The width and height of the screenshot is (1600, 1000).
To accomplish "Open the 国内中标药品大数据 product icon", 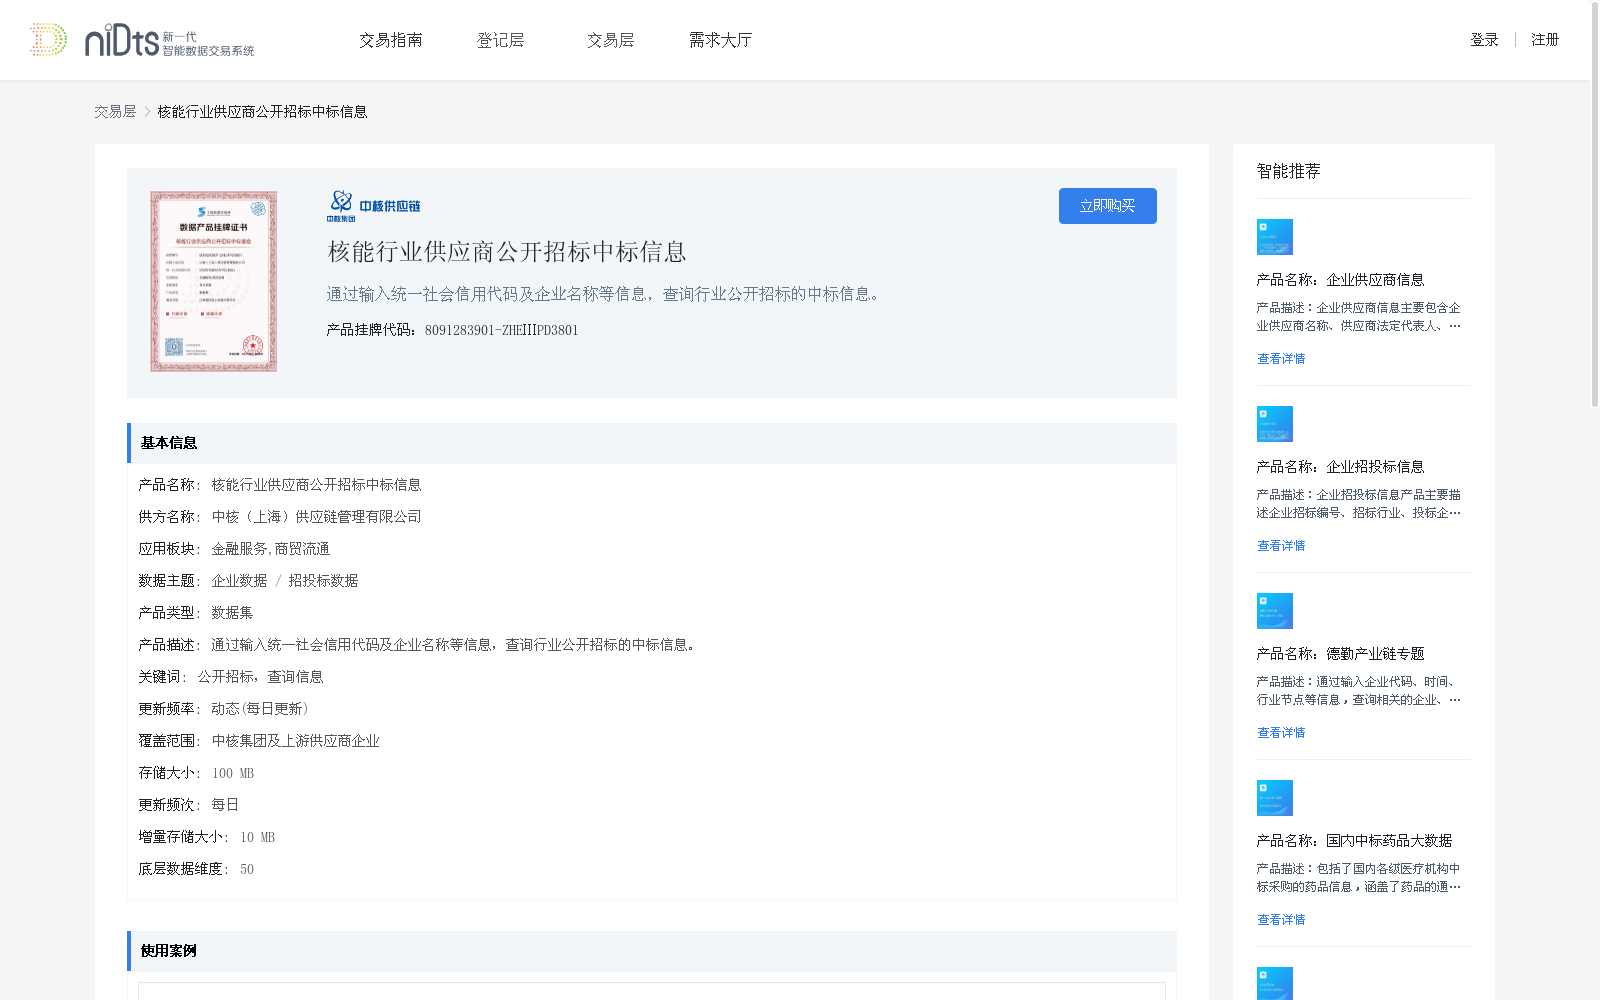I will [x=1275, y=798].
